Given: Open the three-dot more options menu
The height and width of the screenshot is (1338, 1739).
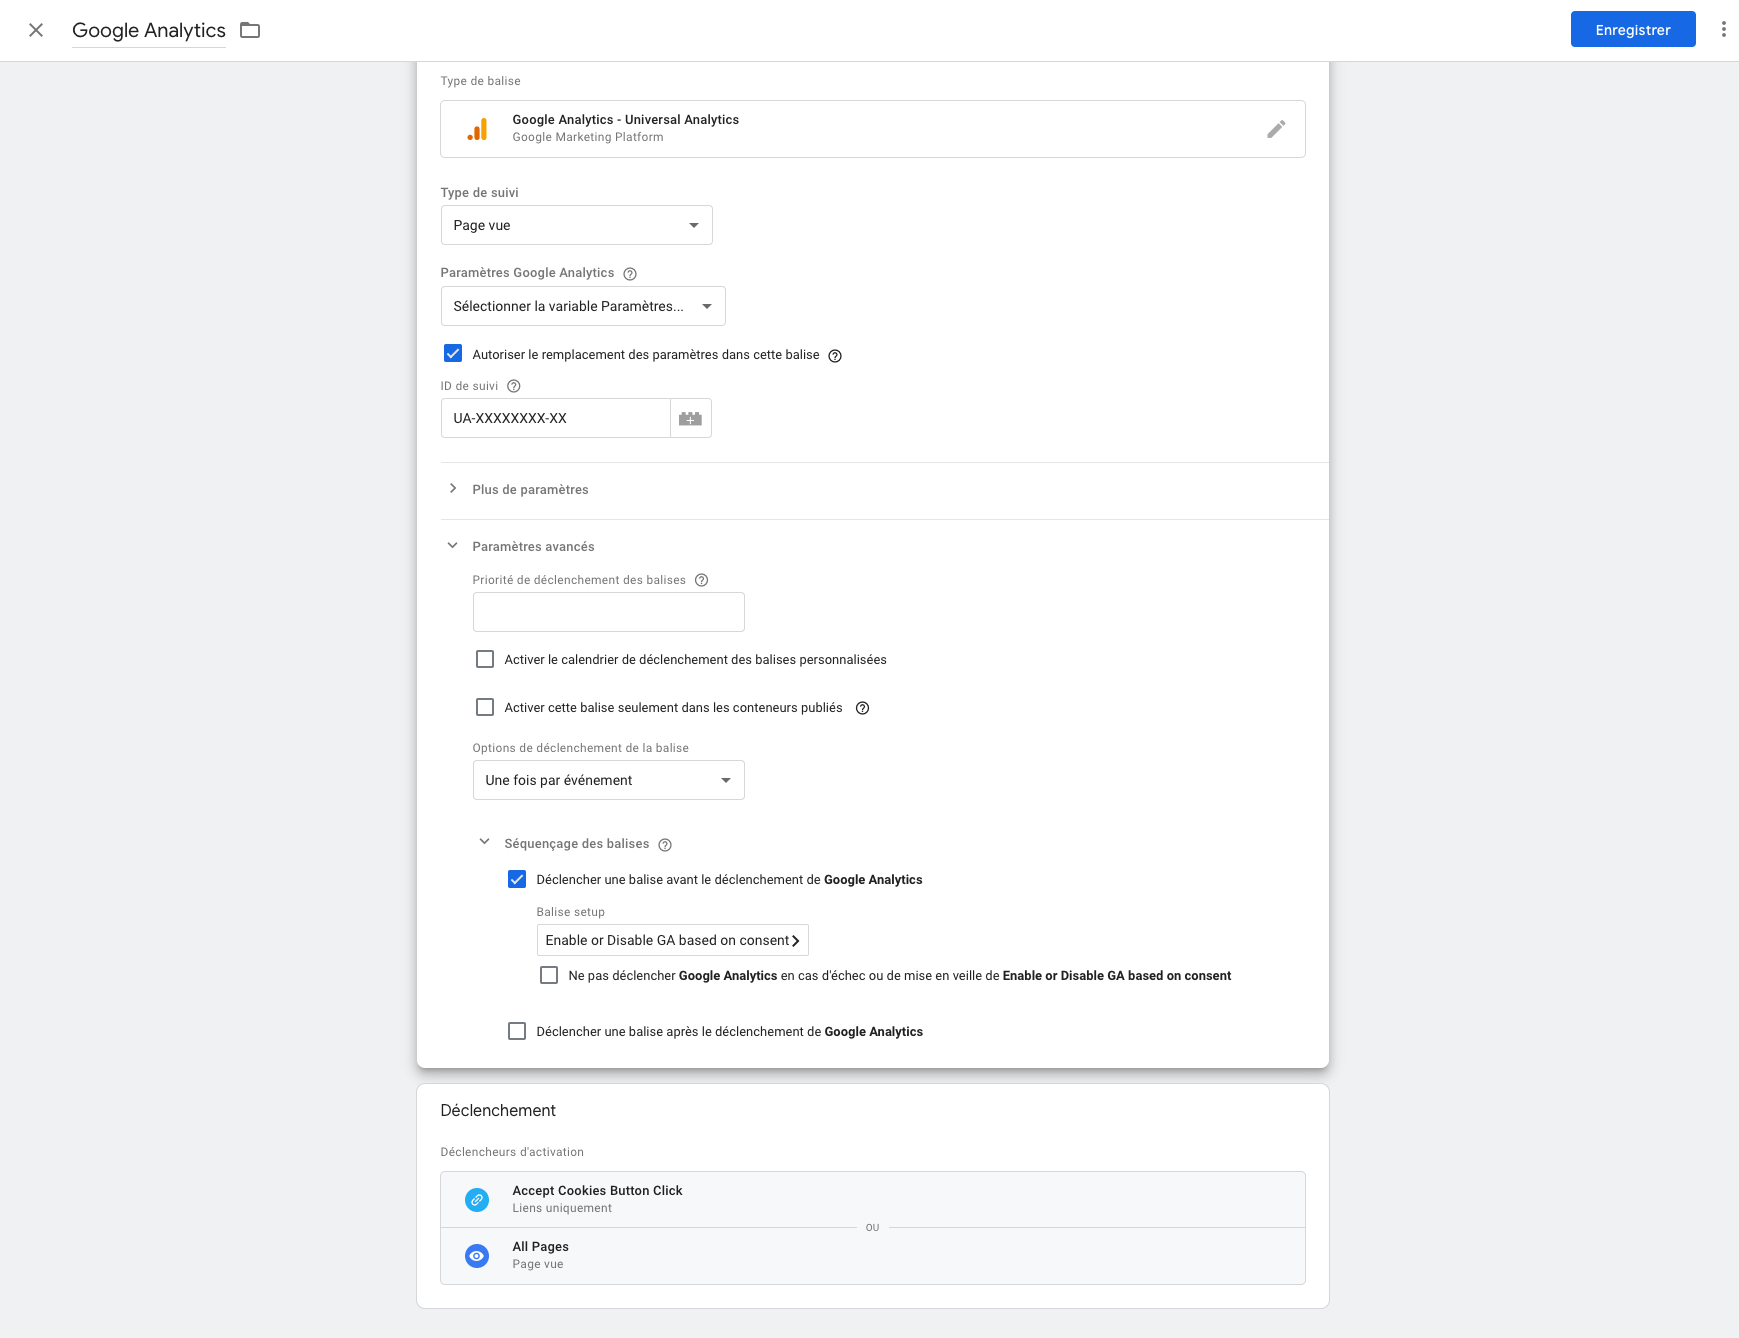Looking at the screenshot, I should pyautogui.click(x=1723, y=30).
